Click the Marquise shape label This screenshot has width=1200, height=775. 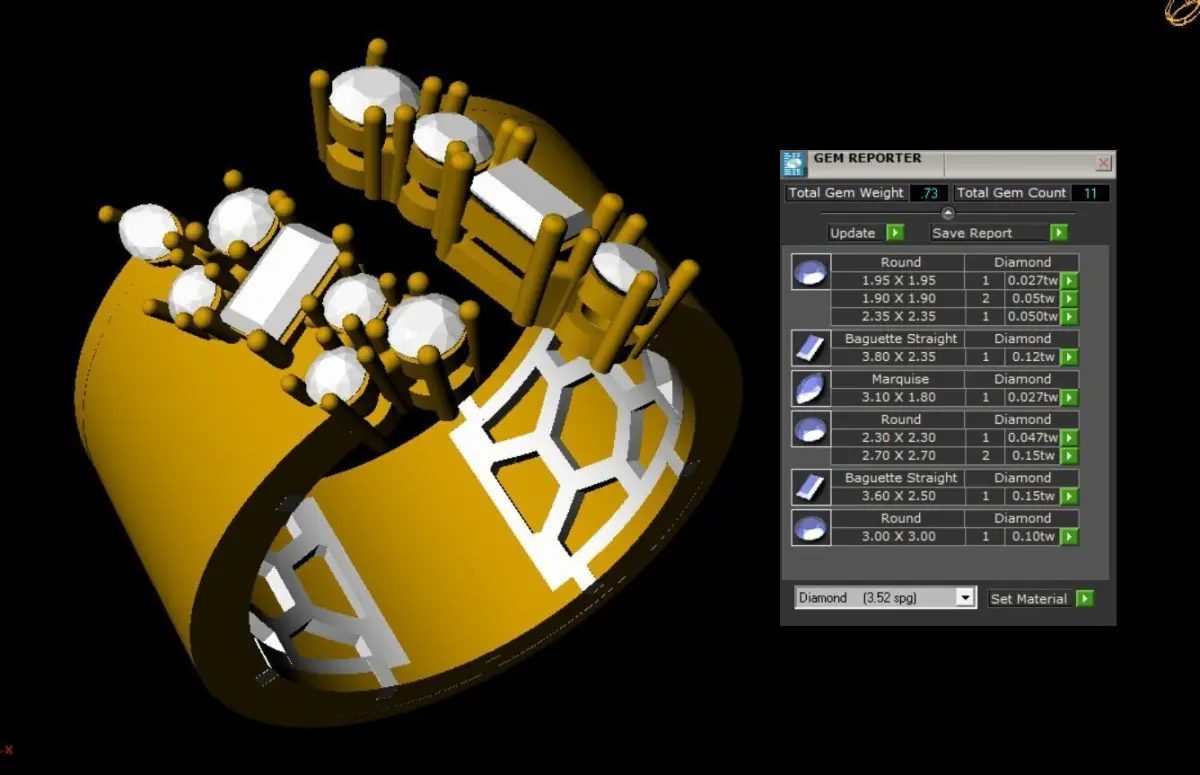[900, 379]
